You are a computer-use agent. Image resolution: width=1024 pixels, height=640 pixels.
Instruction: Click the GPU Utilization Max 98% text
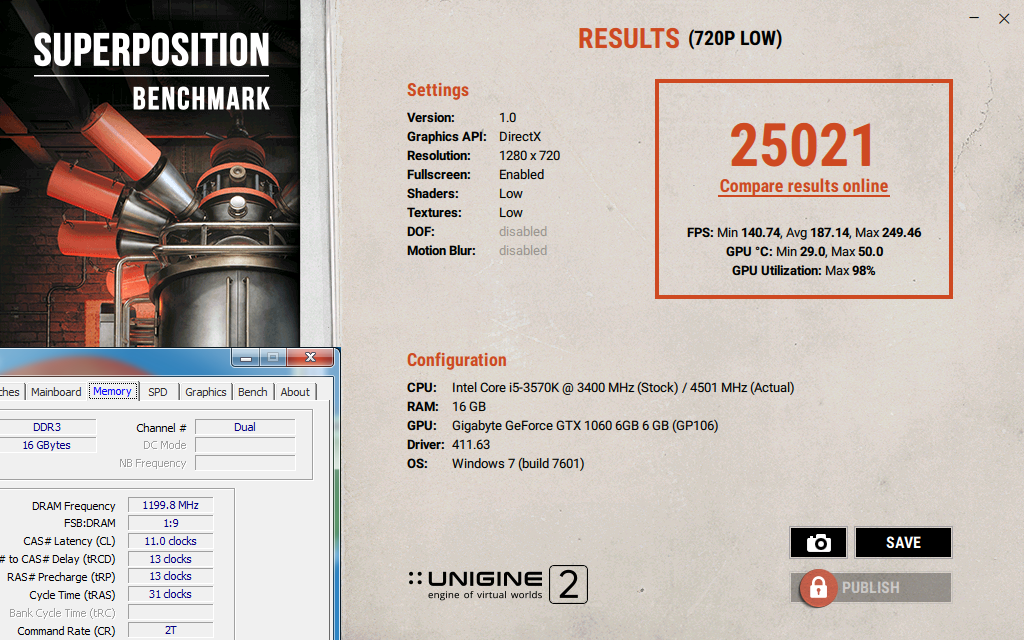803,270
